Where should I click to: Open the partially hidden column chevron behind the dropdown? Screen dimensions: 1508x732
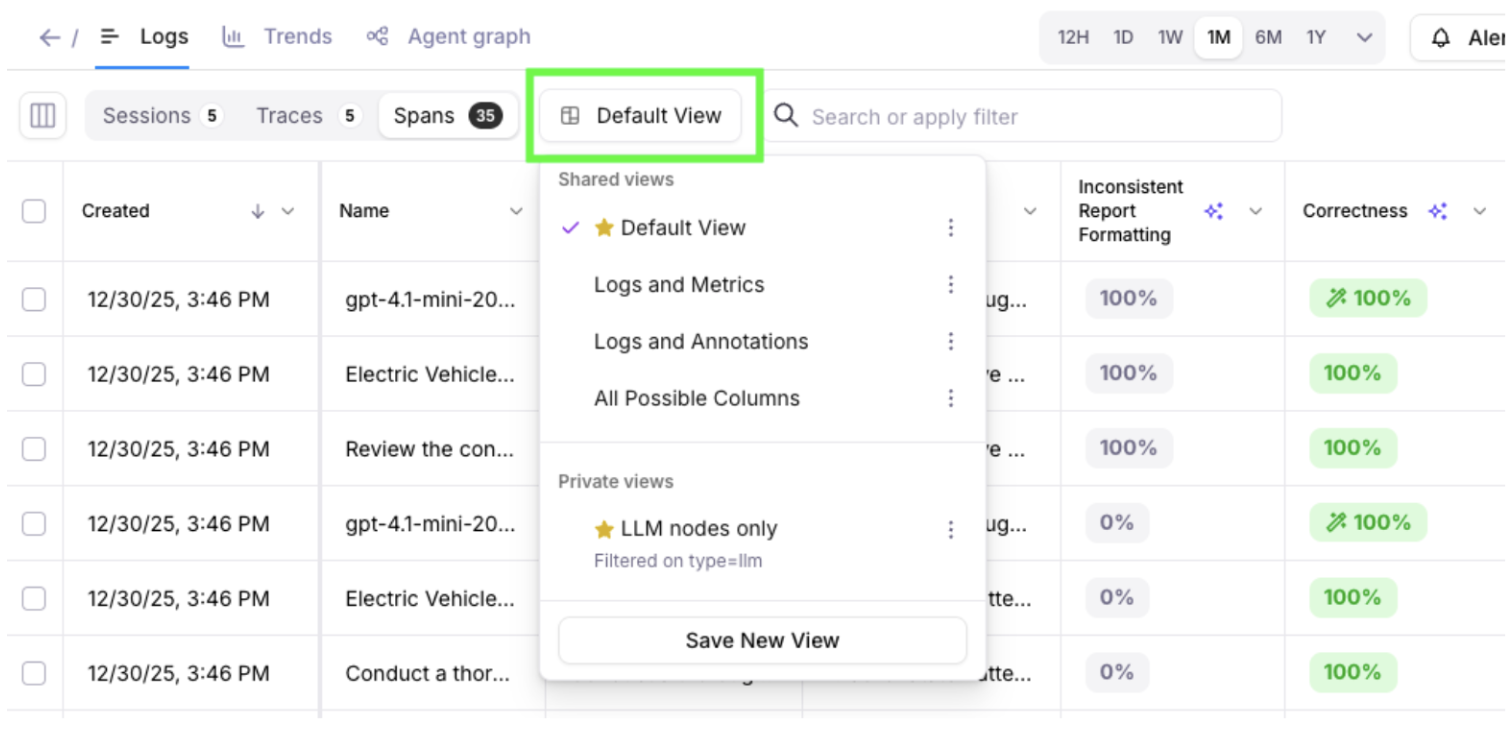coord(1030,211)
